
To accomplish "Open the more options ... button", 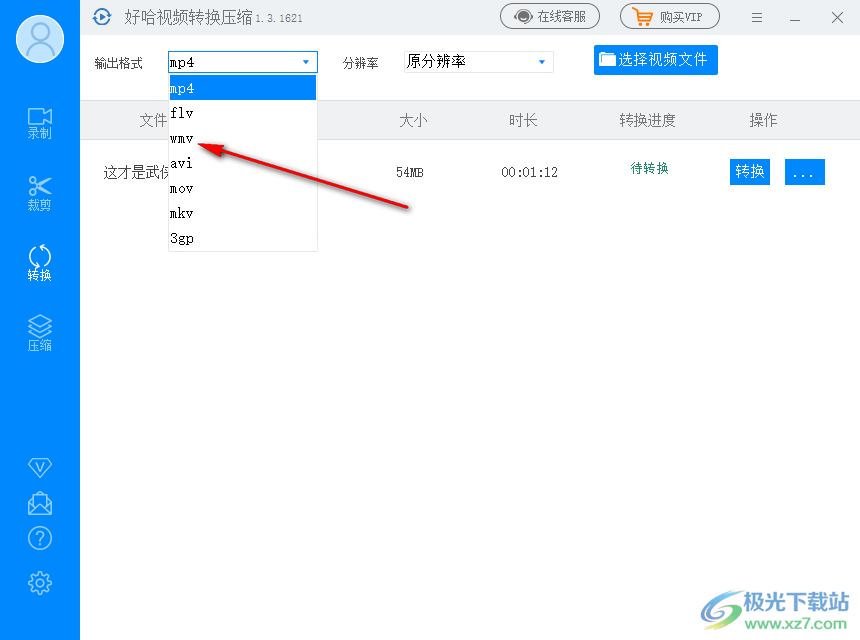I will 805,172.
